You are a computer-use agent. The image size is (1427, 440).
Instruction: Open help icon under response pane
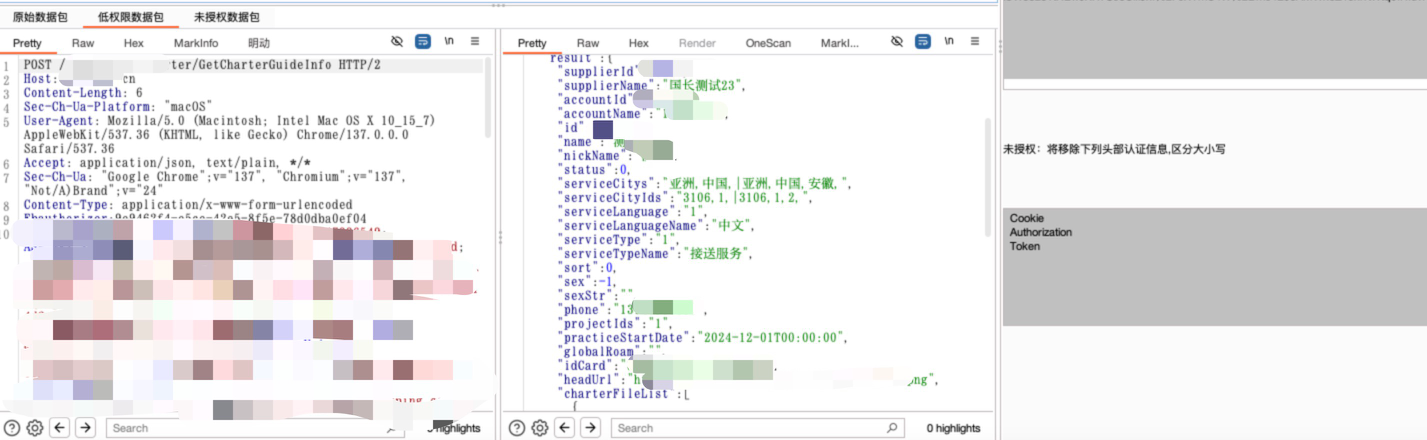[x=517, y=428]
